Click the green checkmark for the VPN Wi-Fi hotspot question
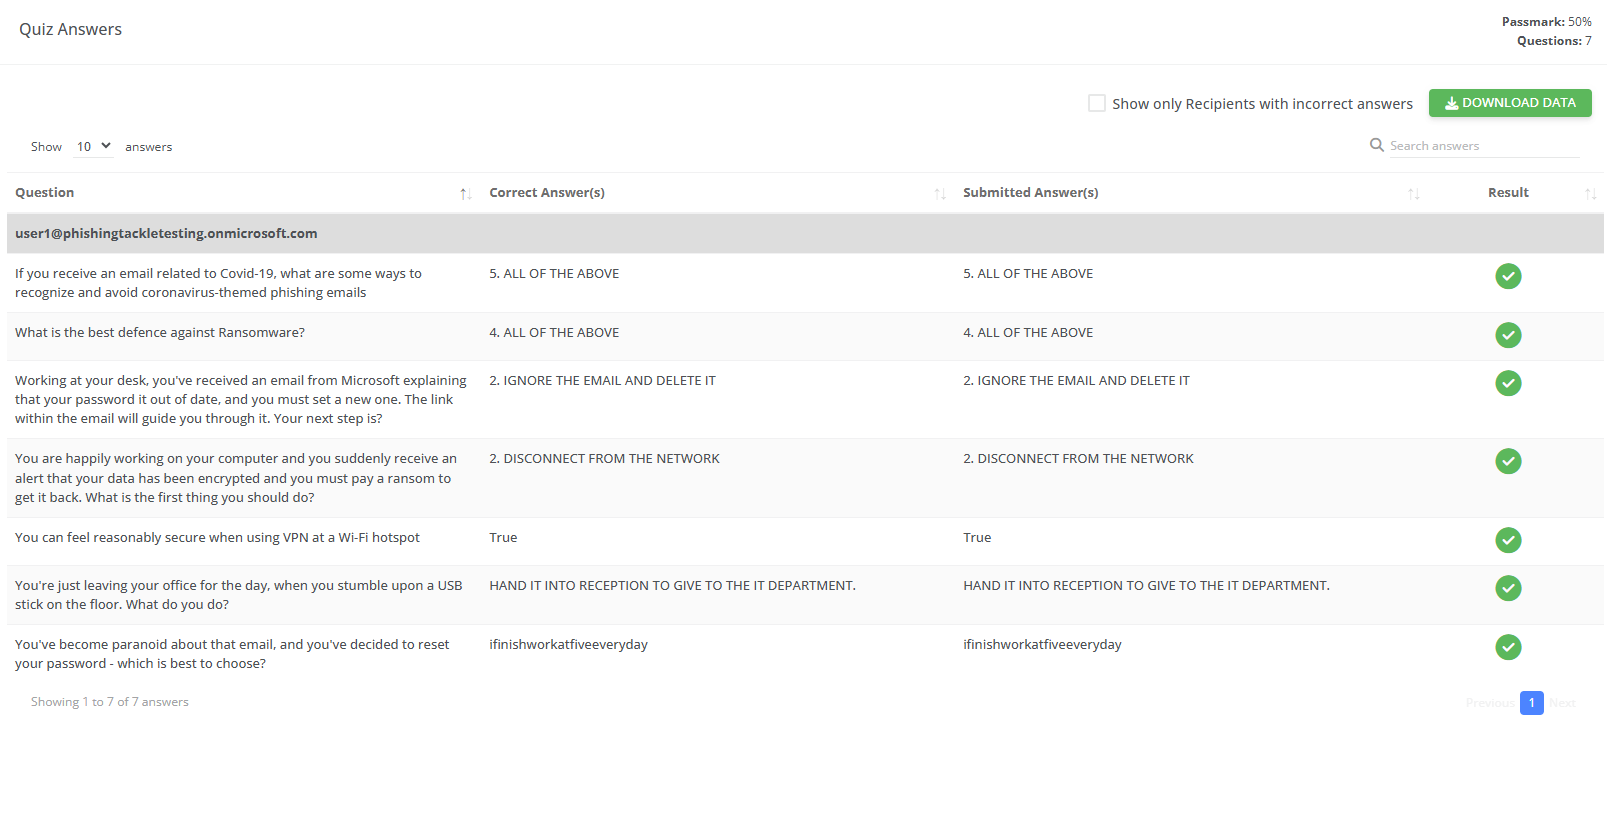1607x827 pixels. click(1508, 540)
